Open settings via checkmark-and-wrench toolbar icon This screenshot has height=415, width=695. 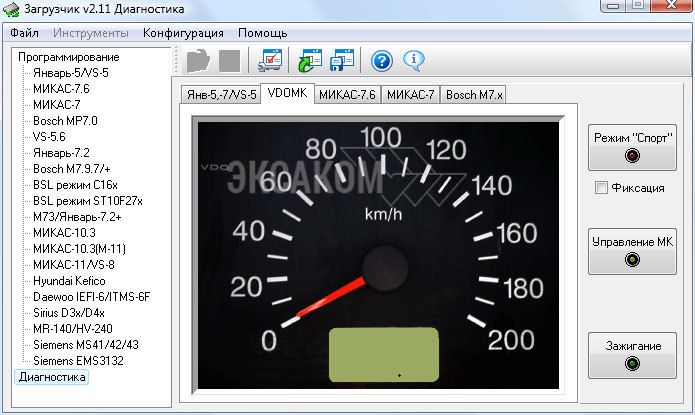[x=270, y=60]
